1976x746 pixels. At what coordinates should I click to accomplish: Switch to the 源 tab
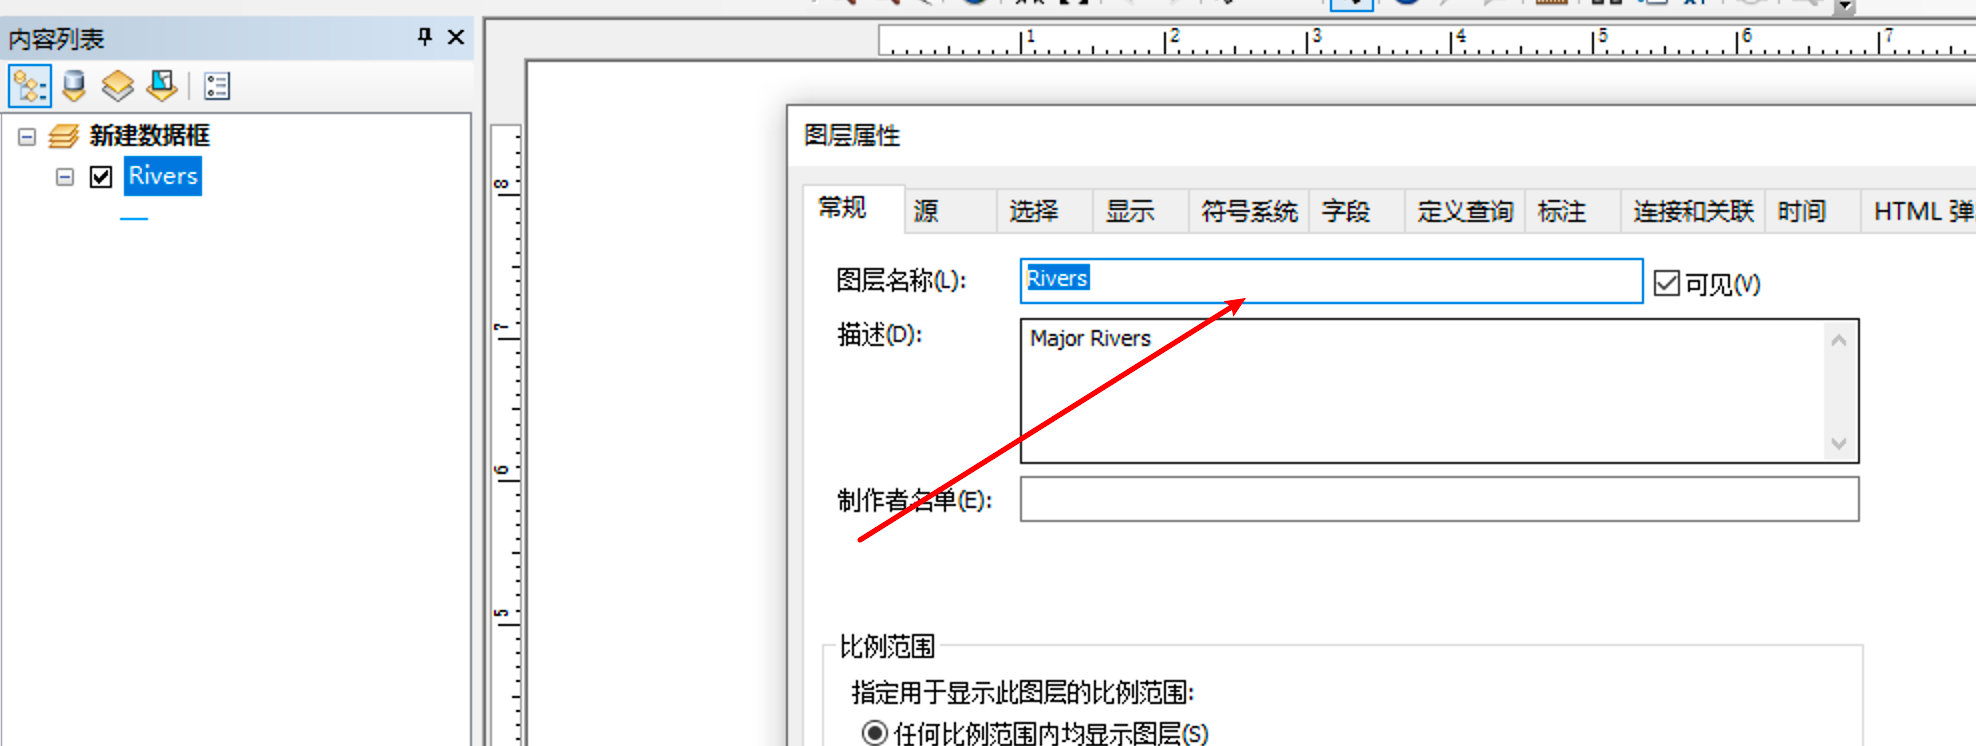coord(951,211)
